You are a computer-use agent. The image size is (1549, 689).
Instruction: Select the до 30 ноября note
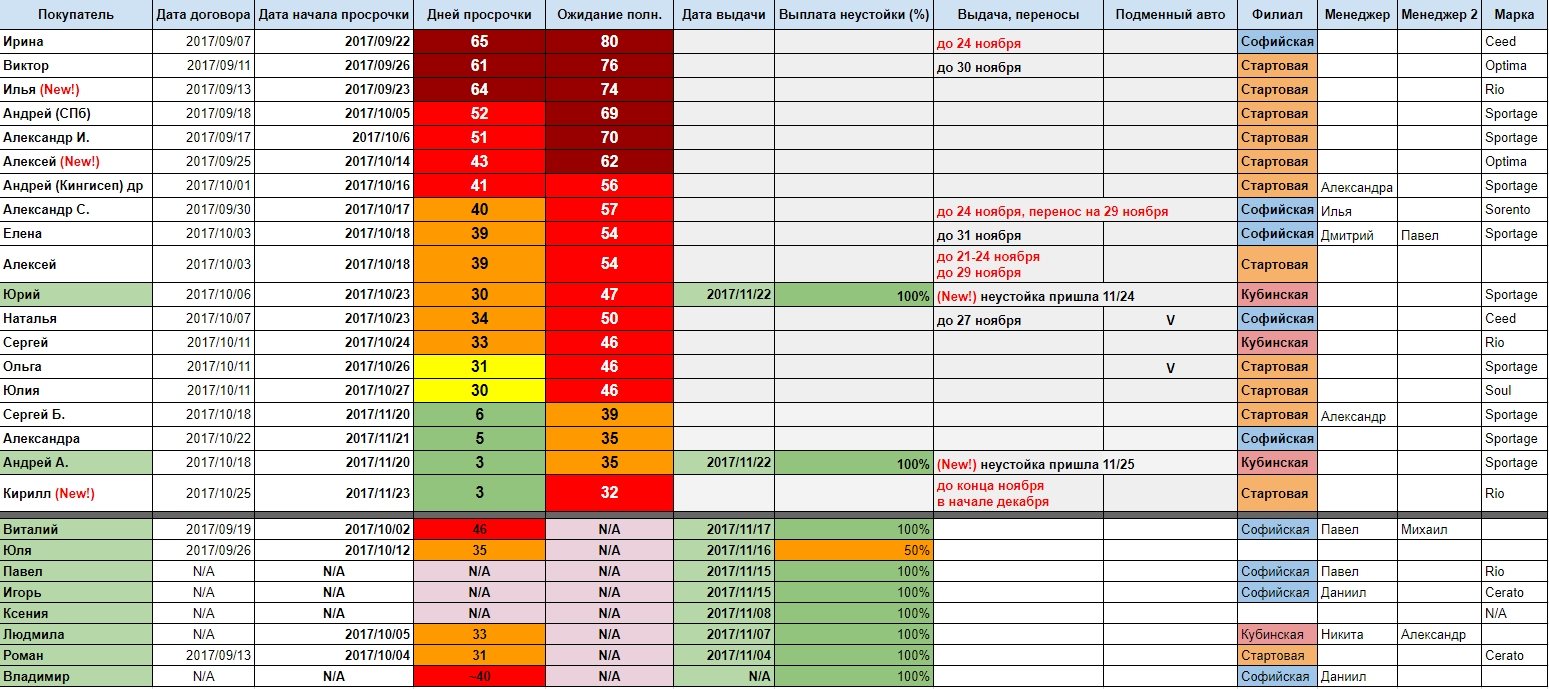[1018, 67]
